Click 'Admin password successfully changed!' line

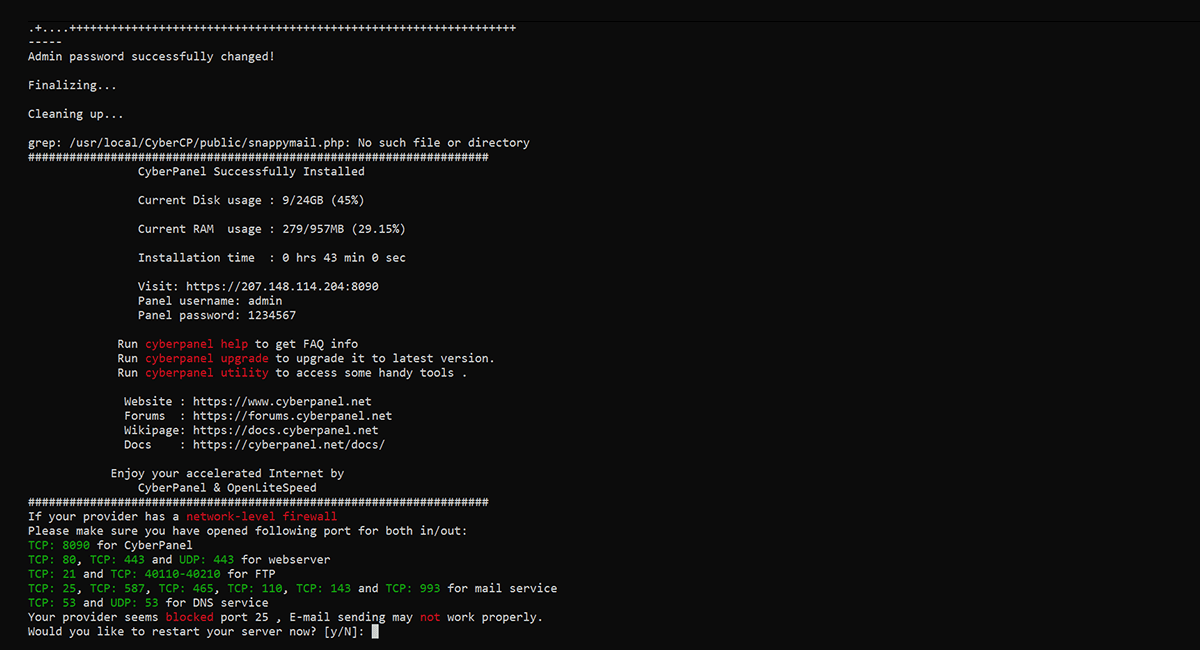coord(151,57)
